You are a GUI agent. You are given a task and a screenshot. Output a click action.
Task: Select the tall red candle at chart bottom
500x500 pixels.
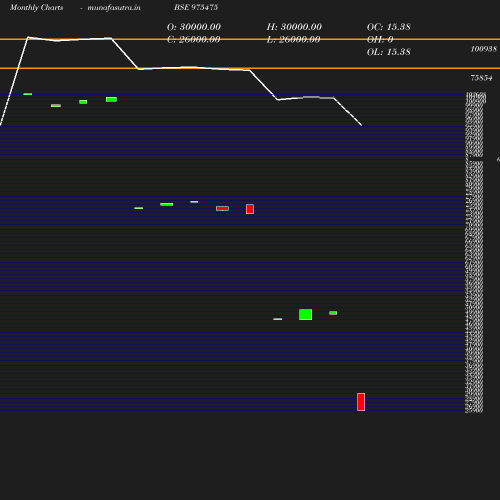[361, 402]
